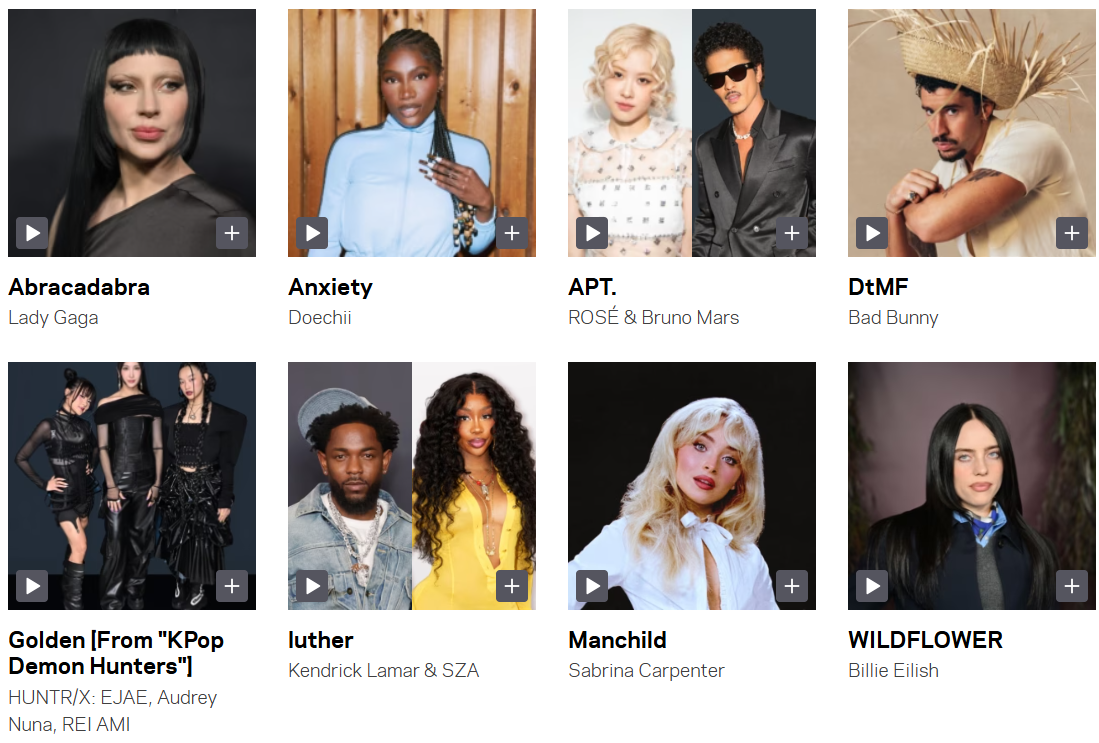Add Anxiety with the plus button
Screen dimensions: 1099x743
point(512,233)
